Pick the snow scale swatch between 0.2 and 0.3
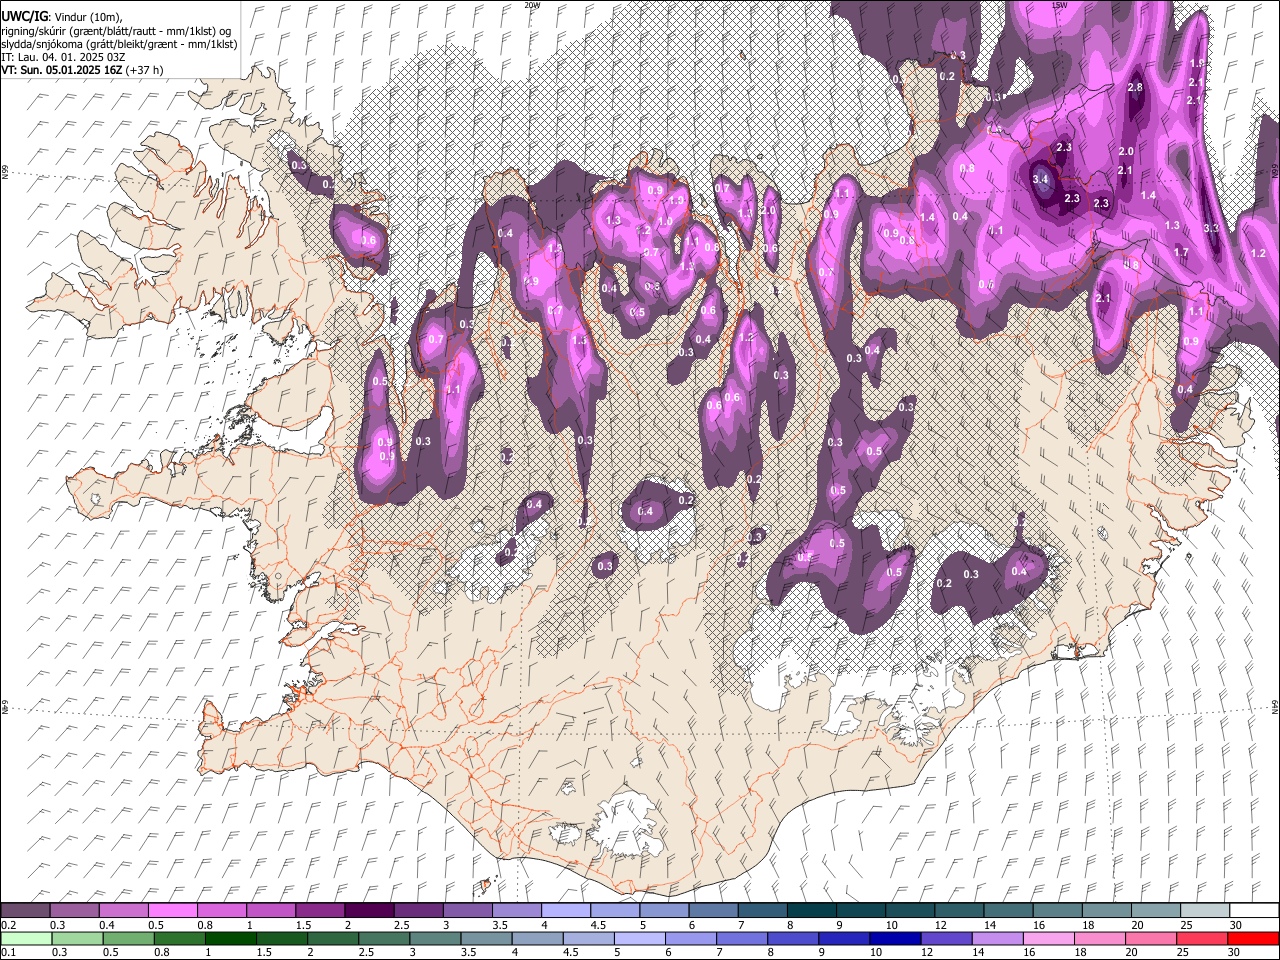This screenshot has height=960, width=1280. [x=25, y=911]
